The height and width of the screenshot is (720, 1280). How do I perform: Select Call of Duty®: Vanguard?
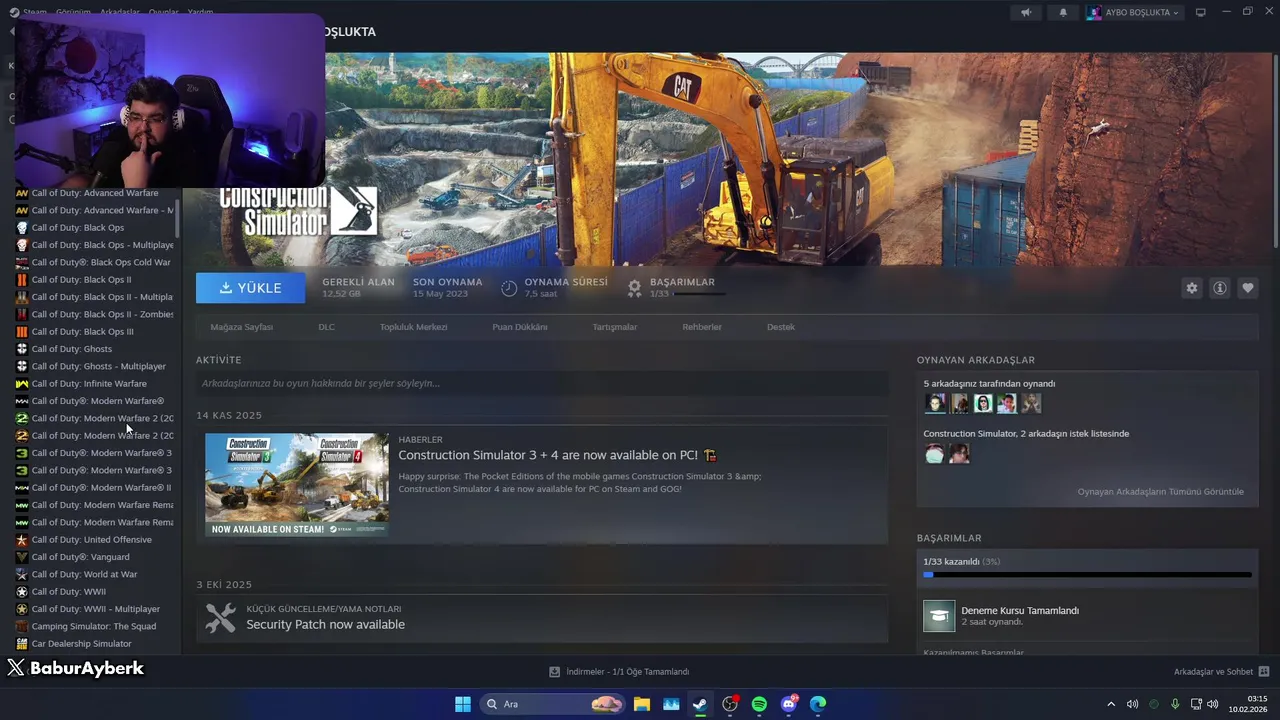tap(80, 557)
